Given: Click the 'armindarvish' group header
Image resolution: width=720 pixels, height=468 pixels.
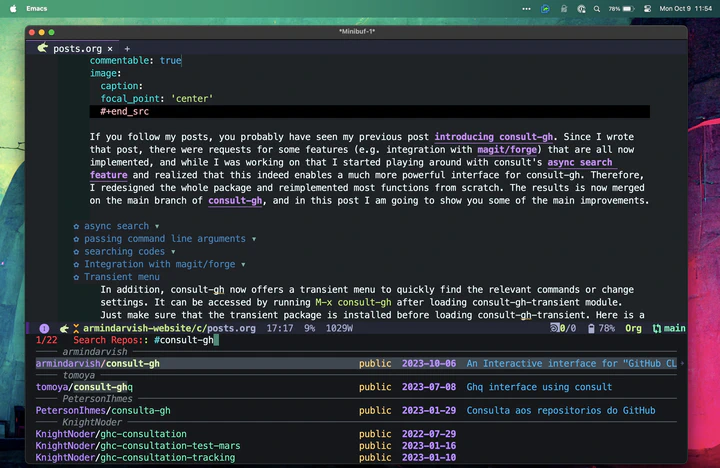Looking at the screenshot, I should 95,352.
